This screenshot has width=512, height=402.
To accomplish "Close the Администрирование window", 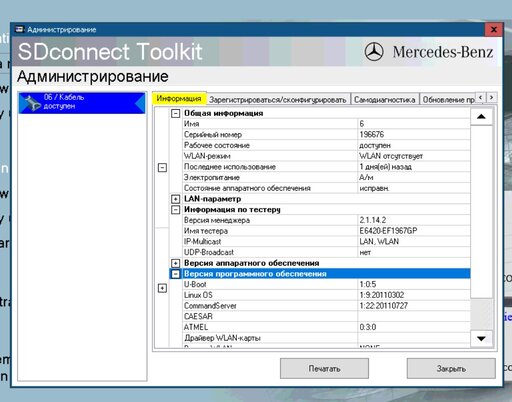I will pos(494,30).
